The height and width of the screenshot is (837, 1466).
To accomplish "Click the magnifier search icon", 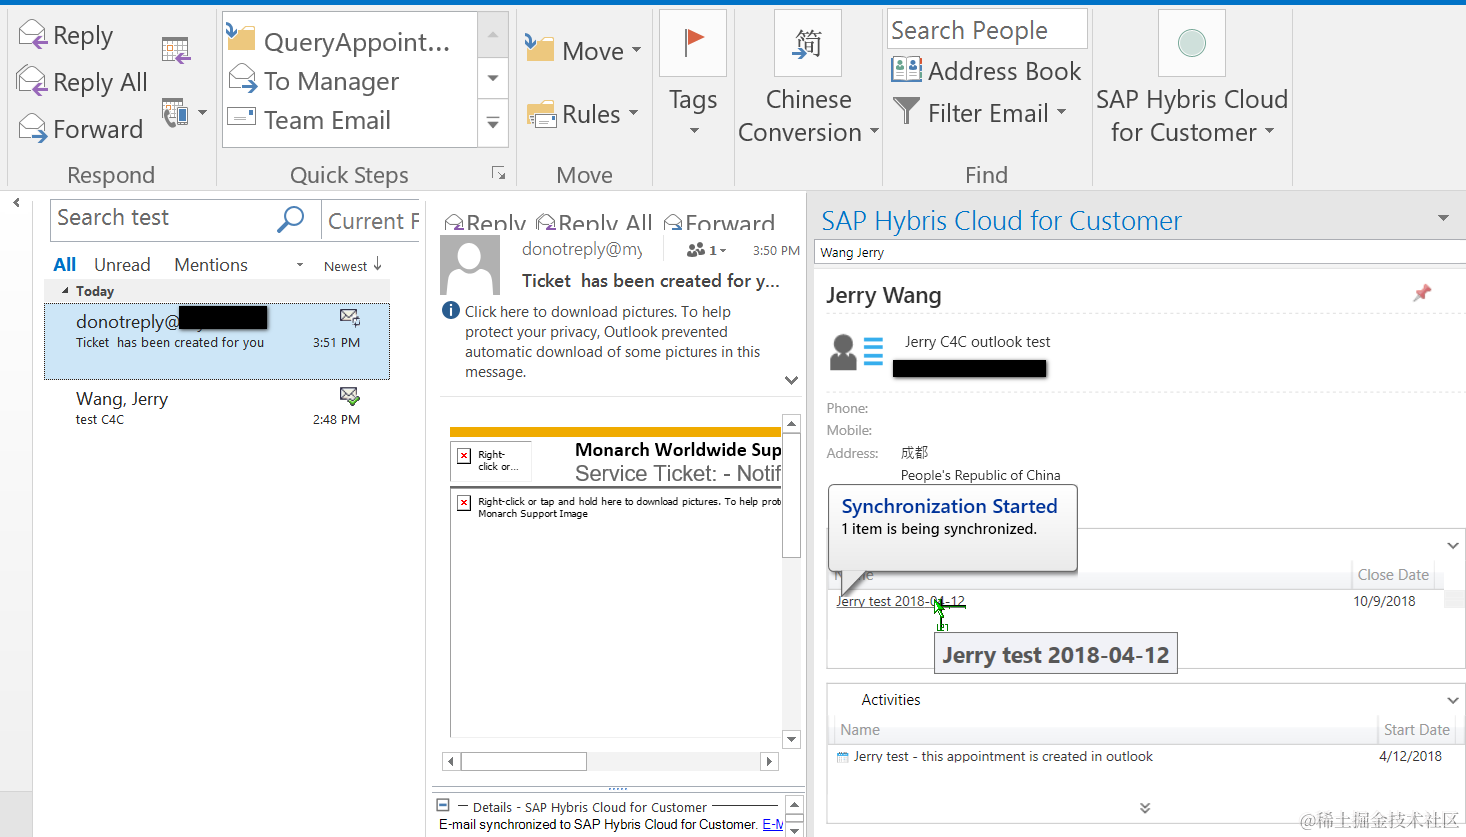I will 290,219.
